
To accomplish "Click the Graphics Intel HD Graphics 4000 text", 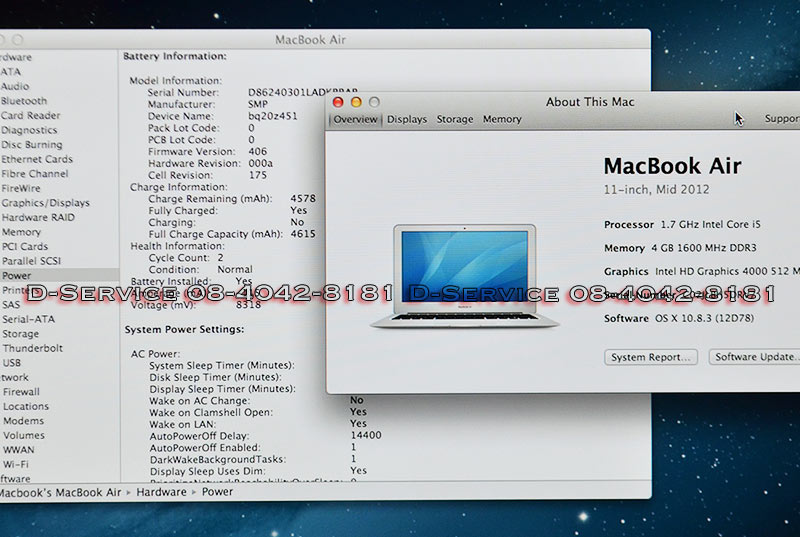I will coord(702,271).
